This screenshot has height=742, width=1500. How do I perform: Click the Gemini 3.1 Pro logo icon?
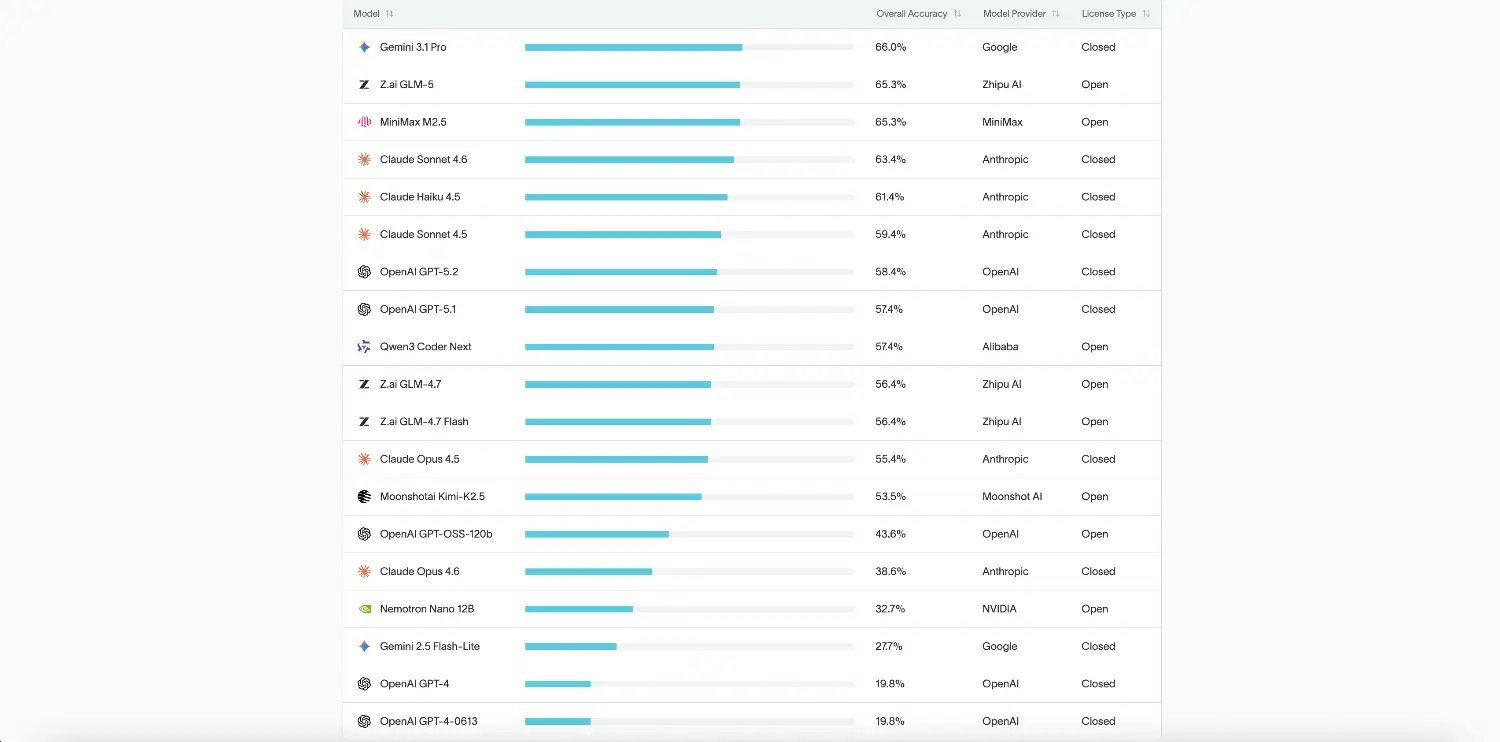(x=364, y=47)
